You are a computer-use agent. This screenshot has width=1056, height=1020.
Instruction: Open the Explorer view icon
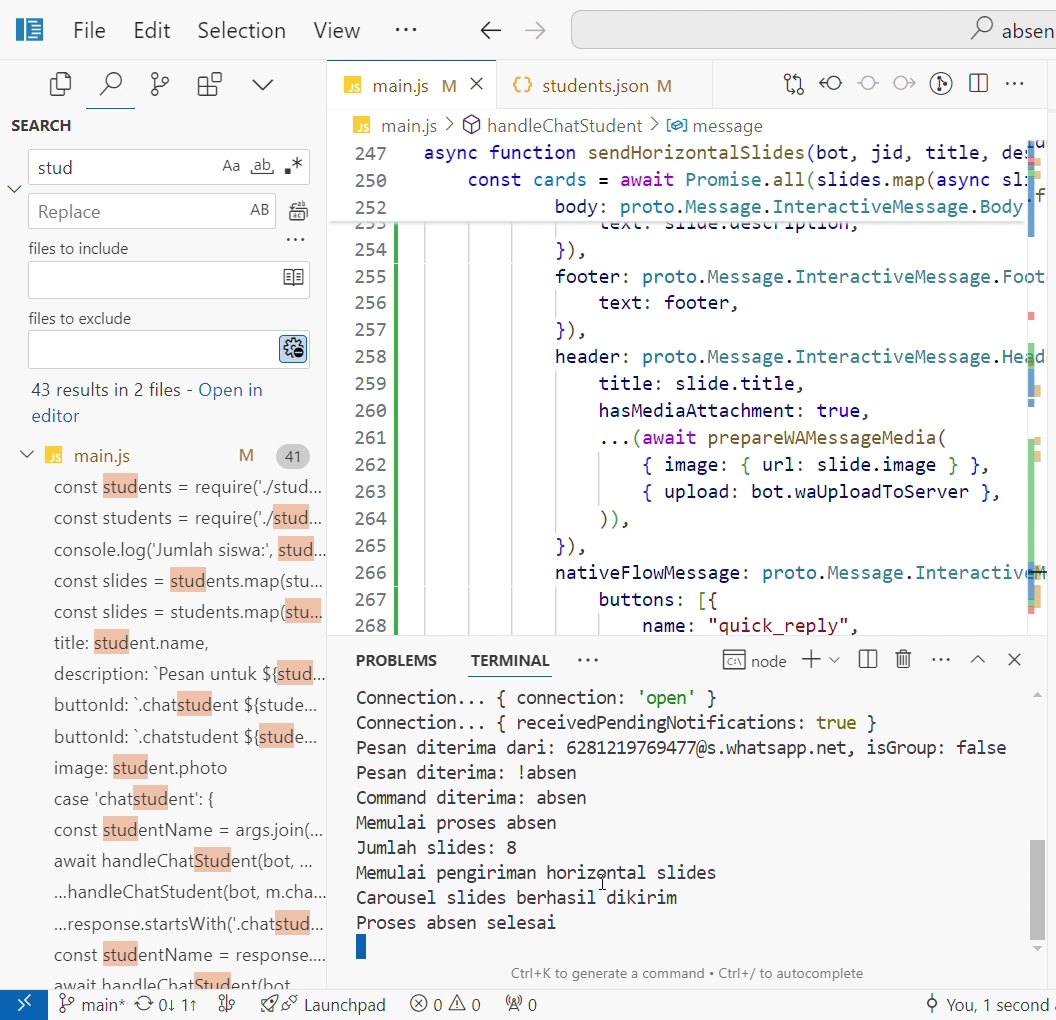pyautogui.click(x=61, y=85)
